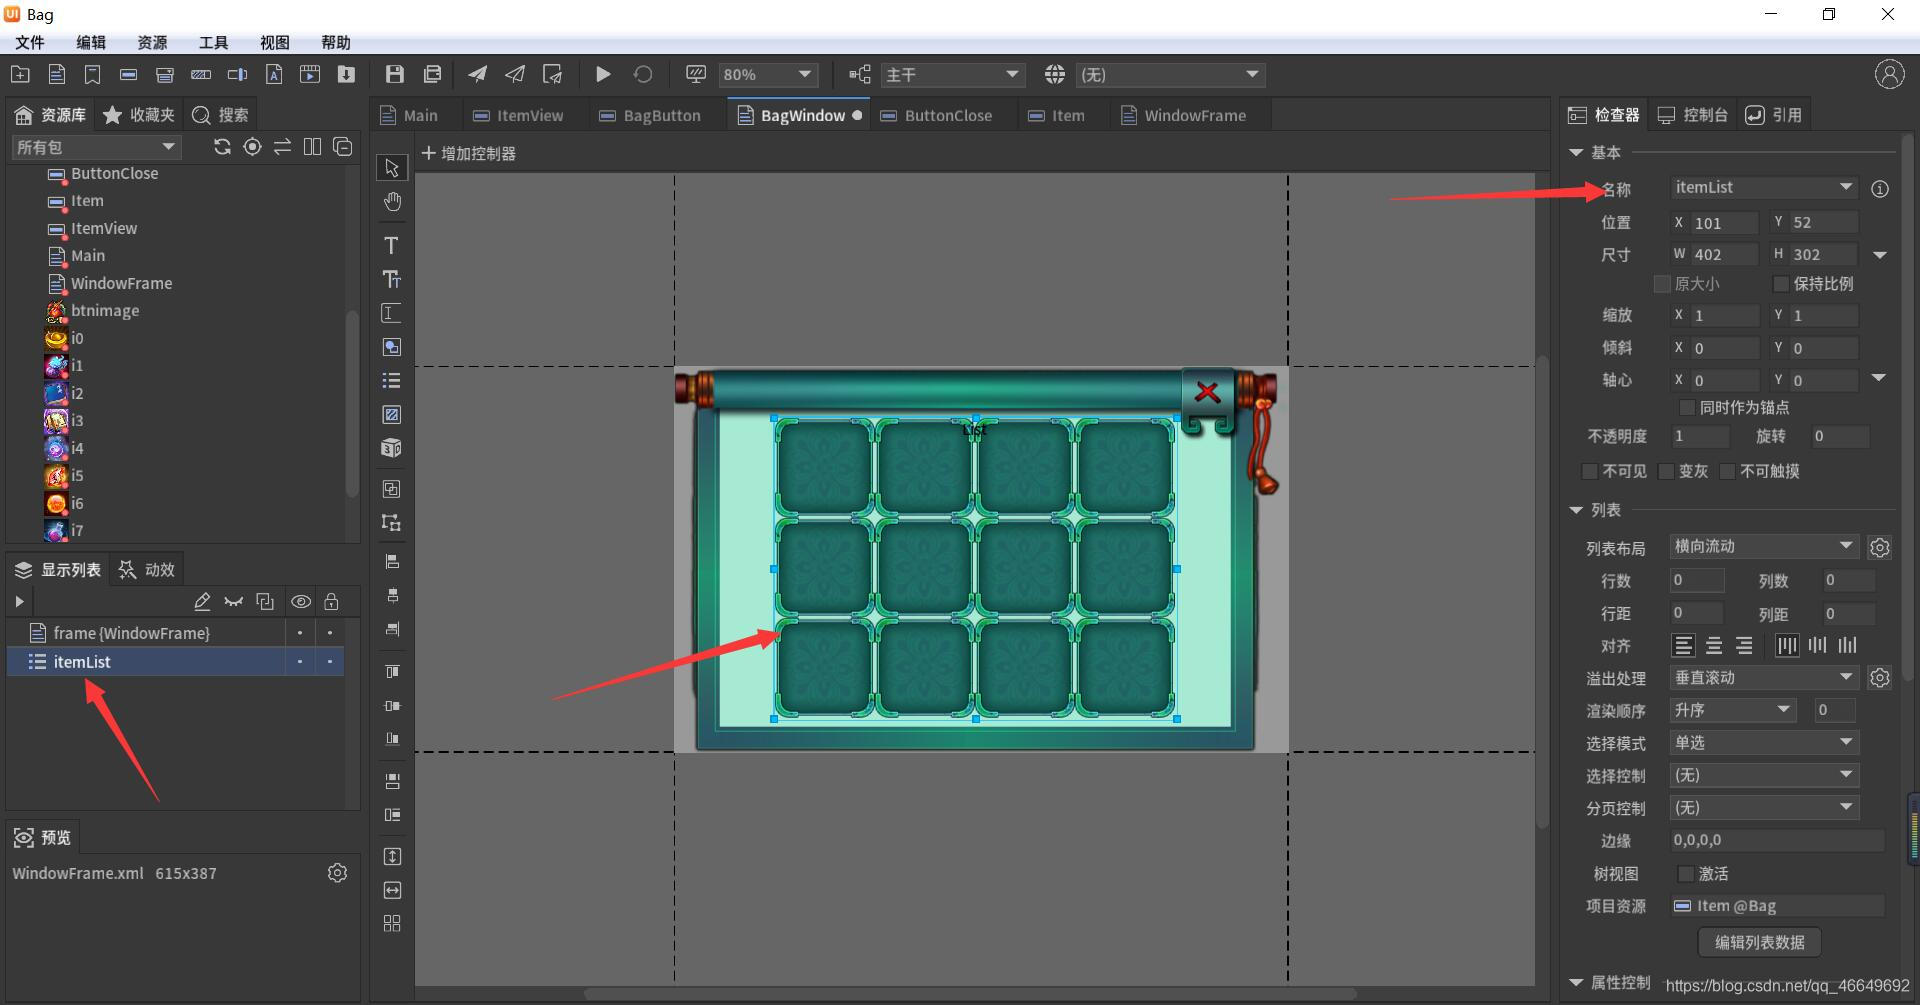
Task: Open the 文件 menu
Action: point(30,42)
